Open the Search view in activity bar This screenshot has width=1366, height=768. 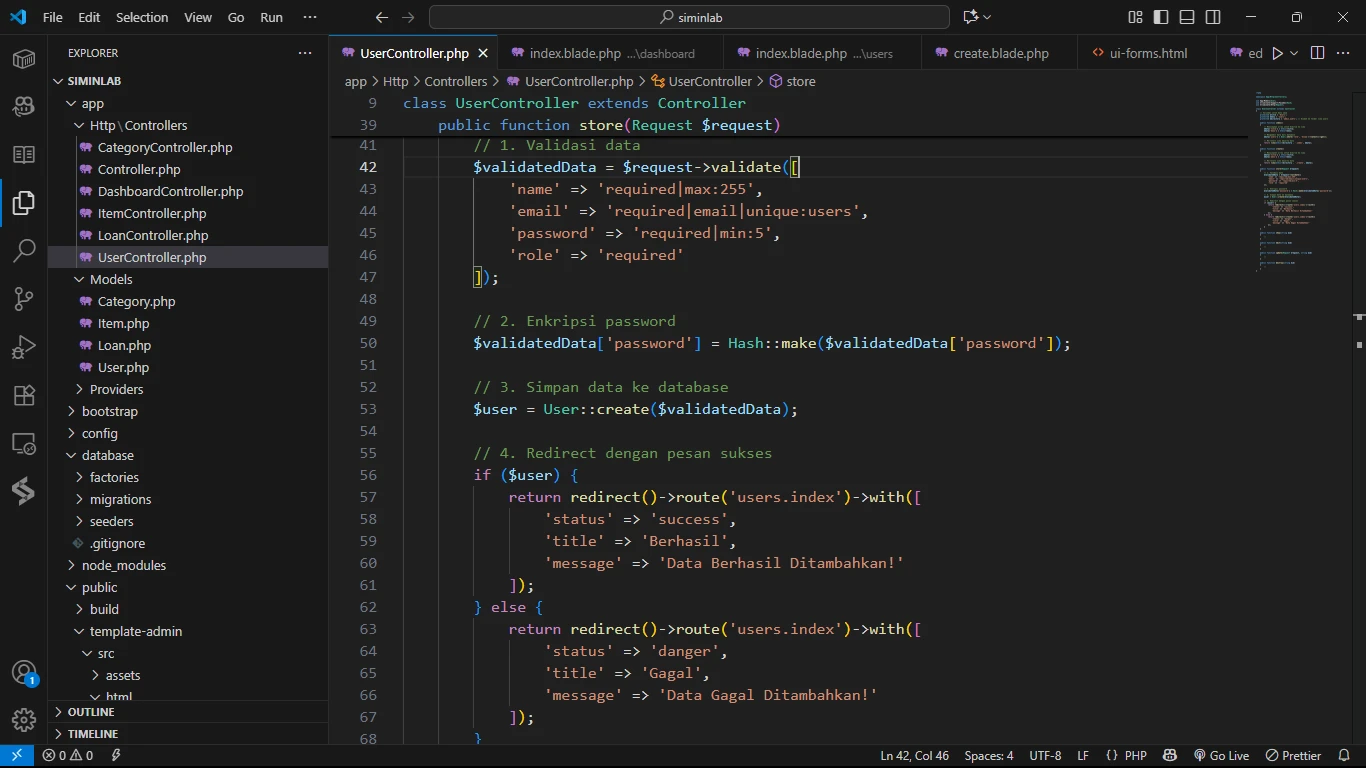click(x=24, y=250)
